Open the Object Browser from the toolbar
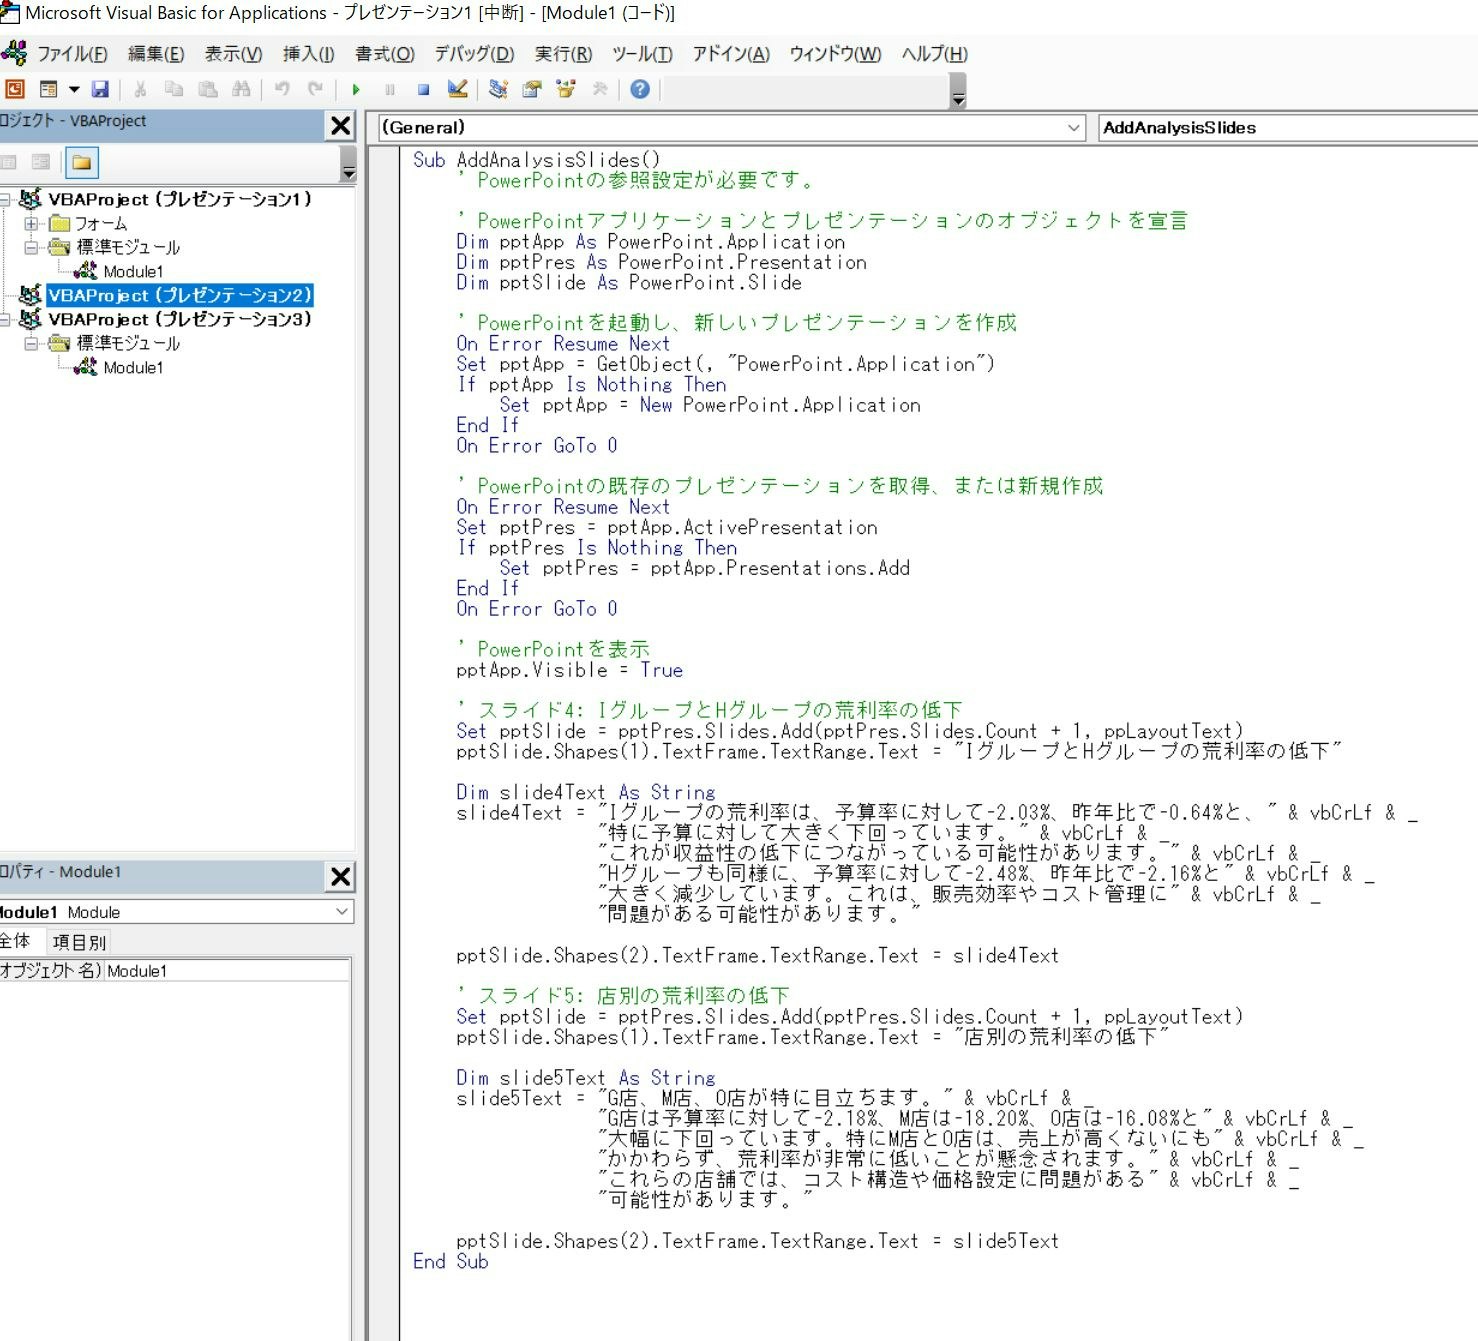The height and width of the screenshot is (1341, 1478). pyautogui.click(x=563, y=90)
